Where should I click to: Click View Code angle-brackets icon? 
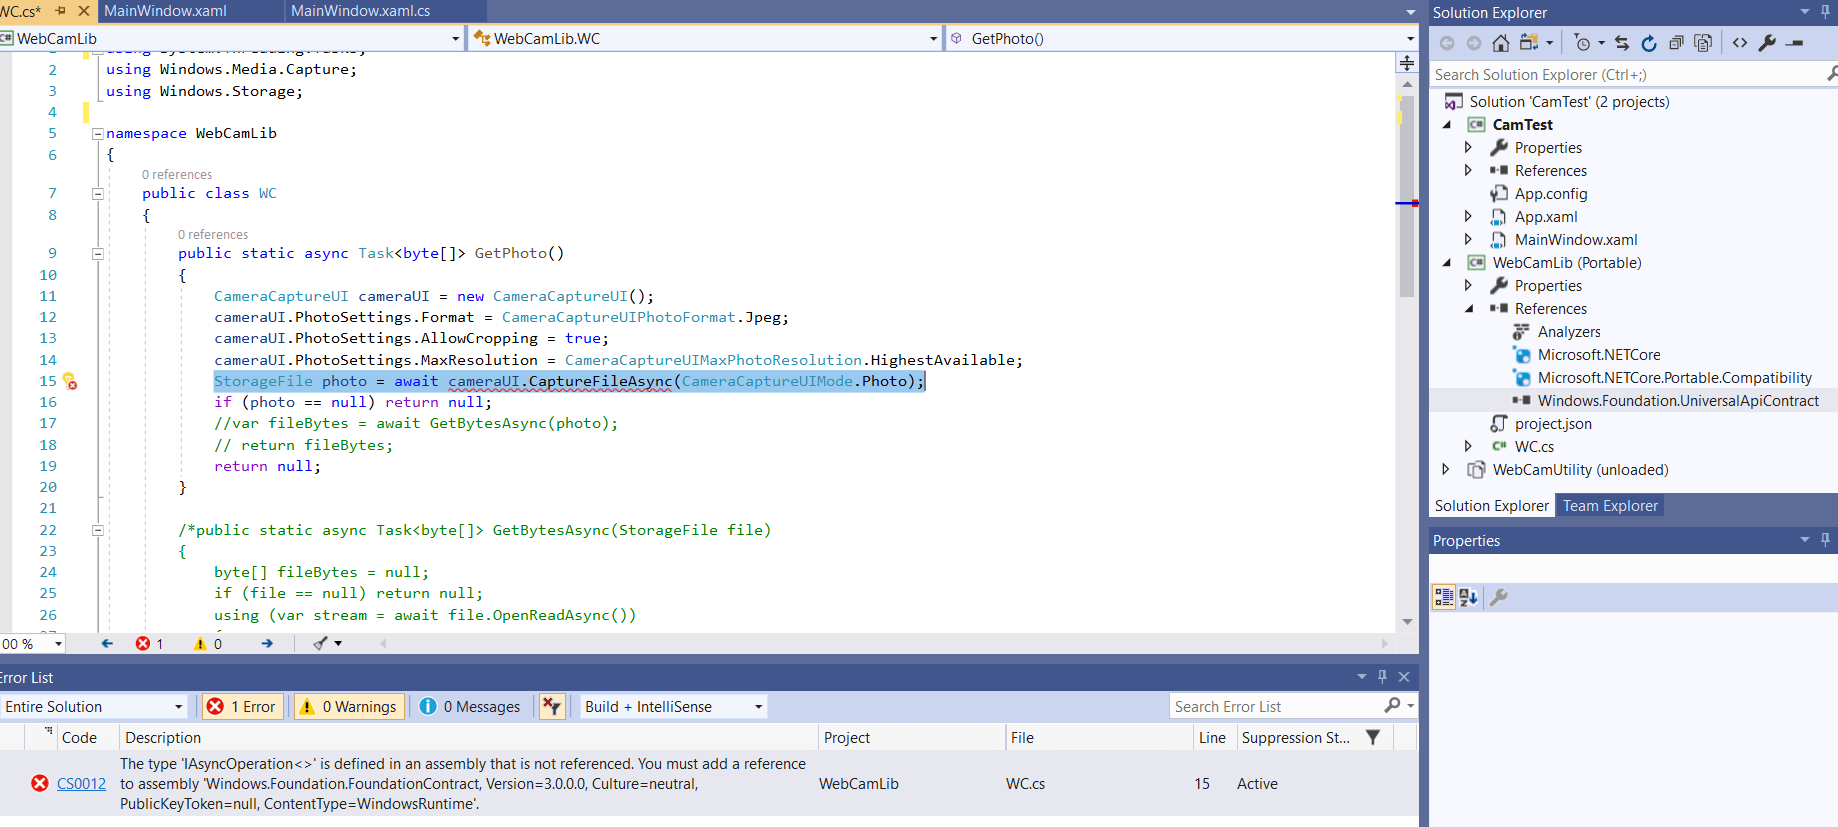point(1740,43)
